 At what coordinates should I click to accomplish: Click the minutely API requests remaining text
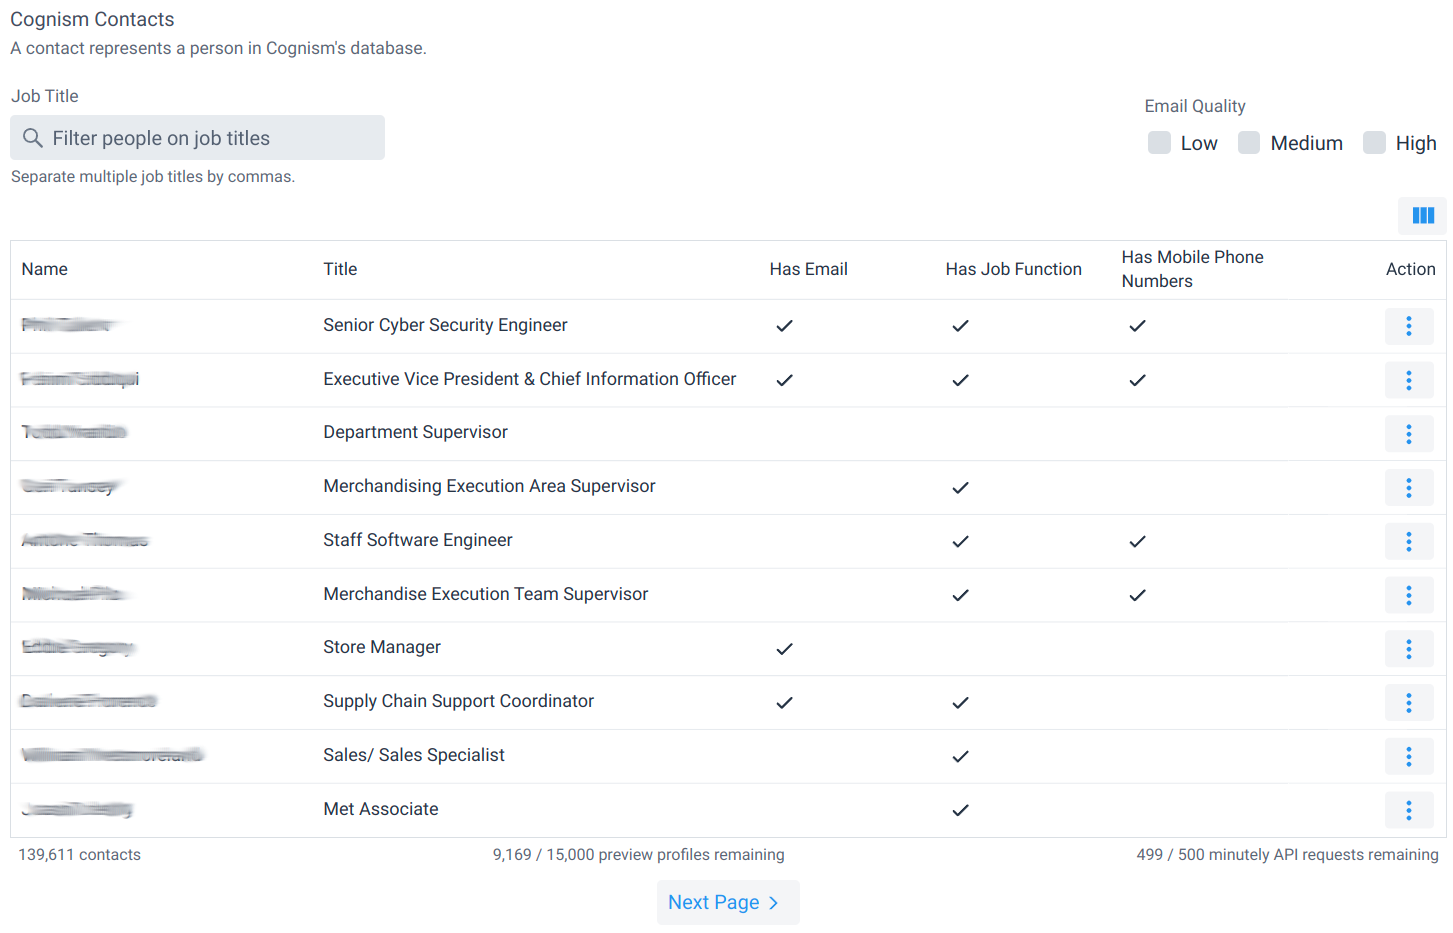coord(1287,855)
